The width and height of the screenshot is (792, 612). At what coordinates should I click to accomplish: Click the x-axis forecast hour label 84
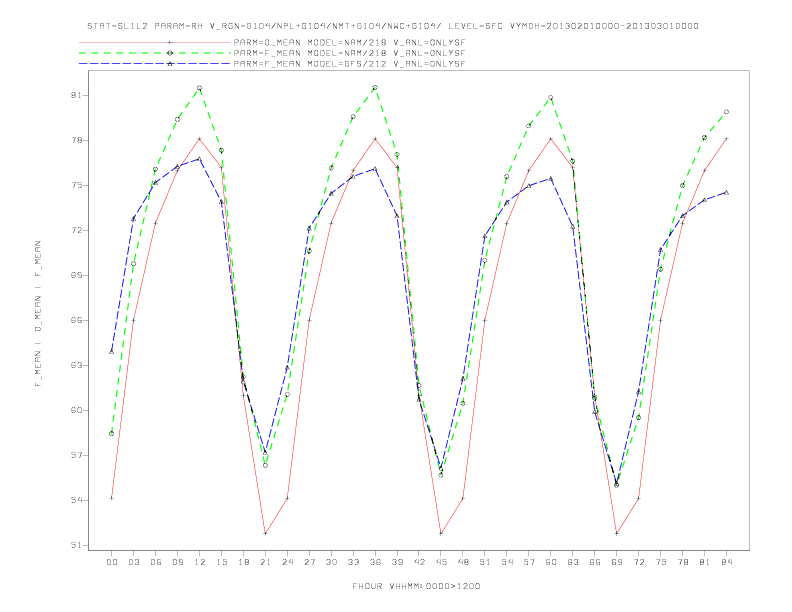[726, 562]
